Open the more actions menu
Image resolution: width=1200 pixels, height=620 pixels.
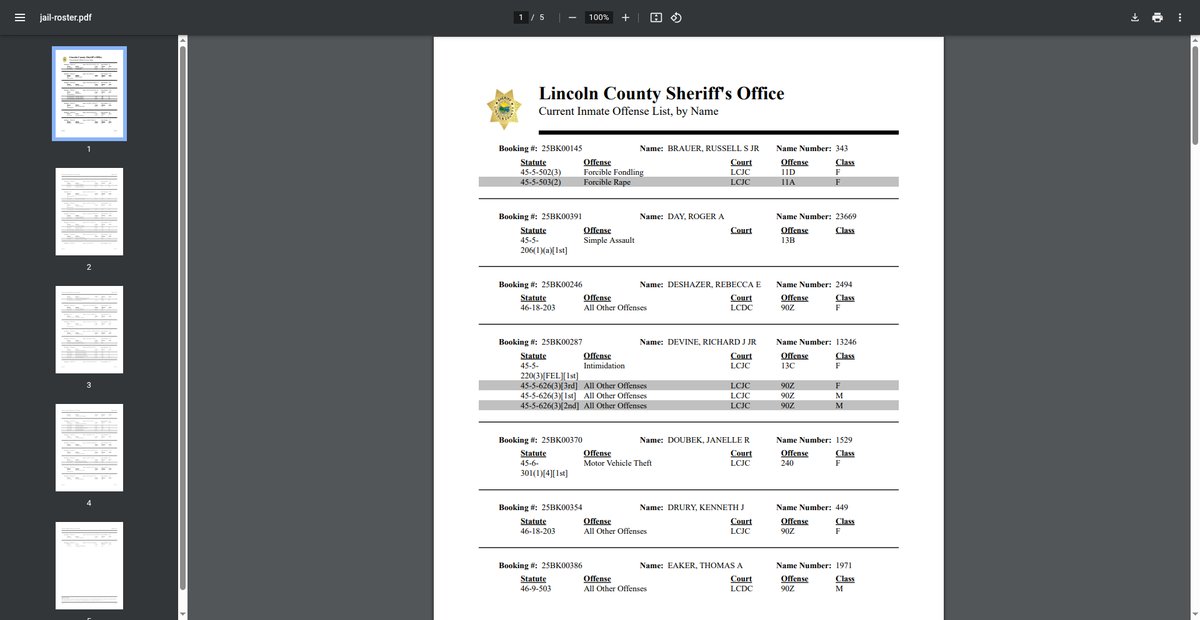1180,18
